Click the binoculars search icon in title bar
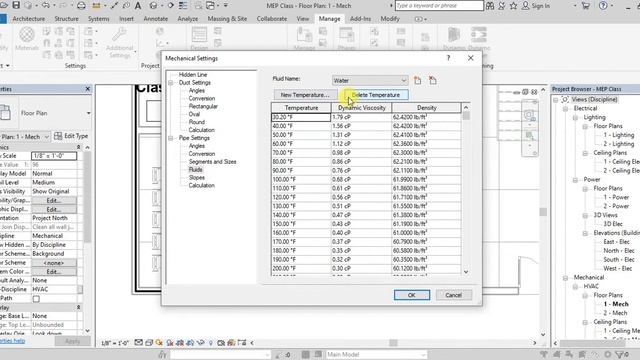This screenshot has height=360, width=640. [489, 6]
